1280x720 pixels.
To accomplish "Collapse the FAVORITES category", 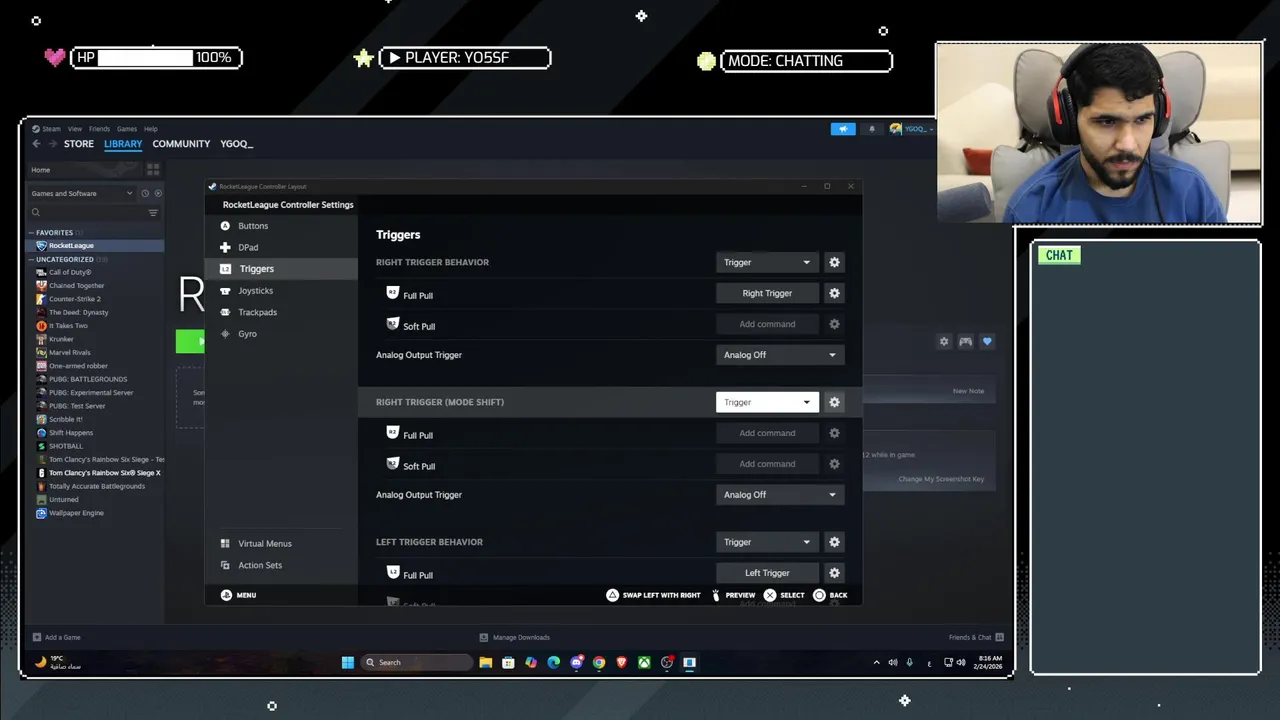I will pyautogui.click(x=54, y=232).
